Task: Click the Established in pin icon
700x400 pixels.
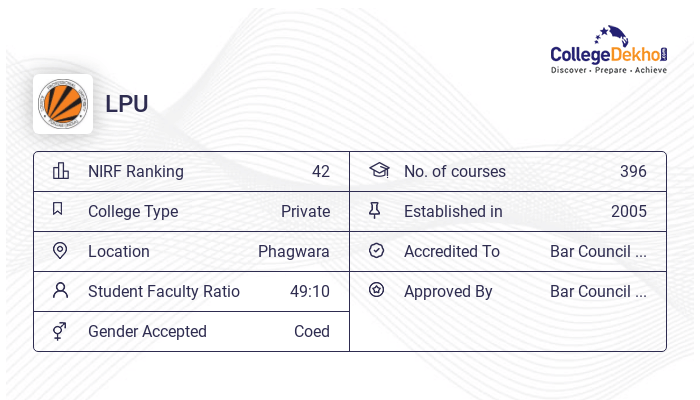Action: point(376,211)
